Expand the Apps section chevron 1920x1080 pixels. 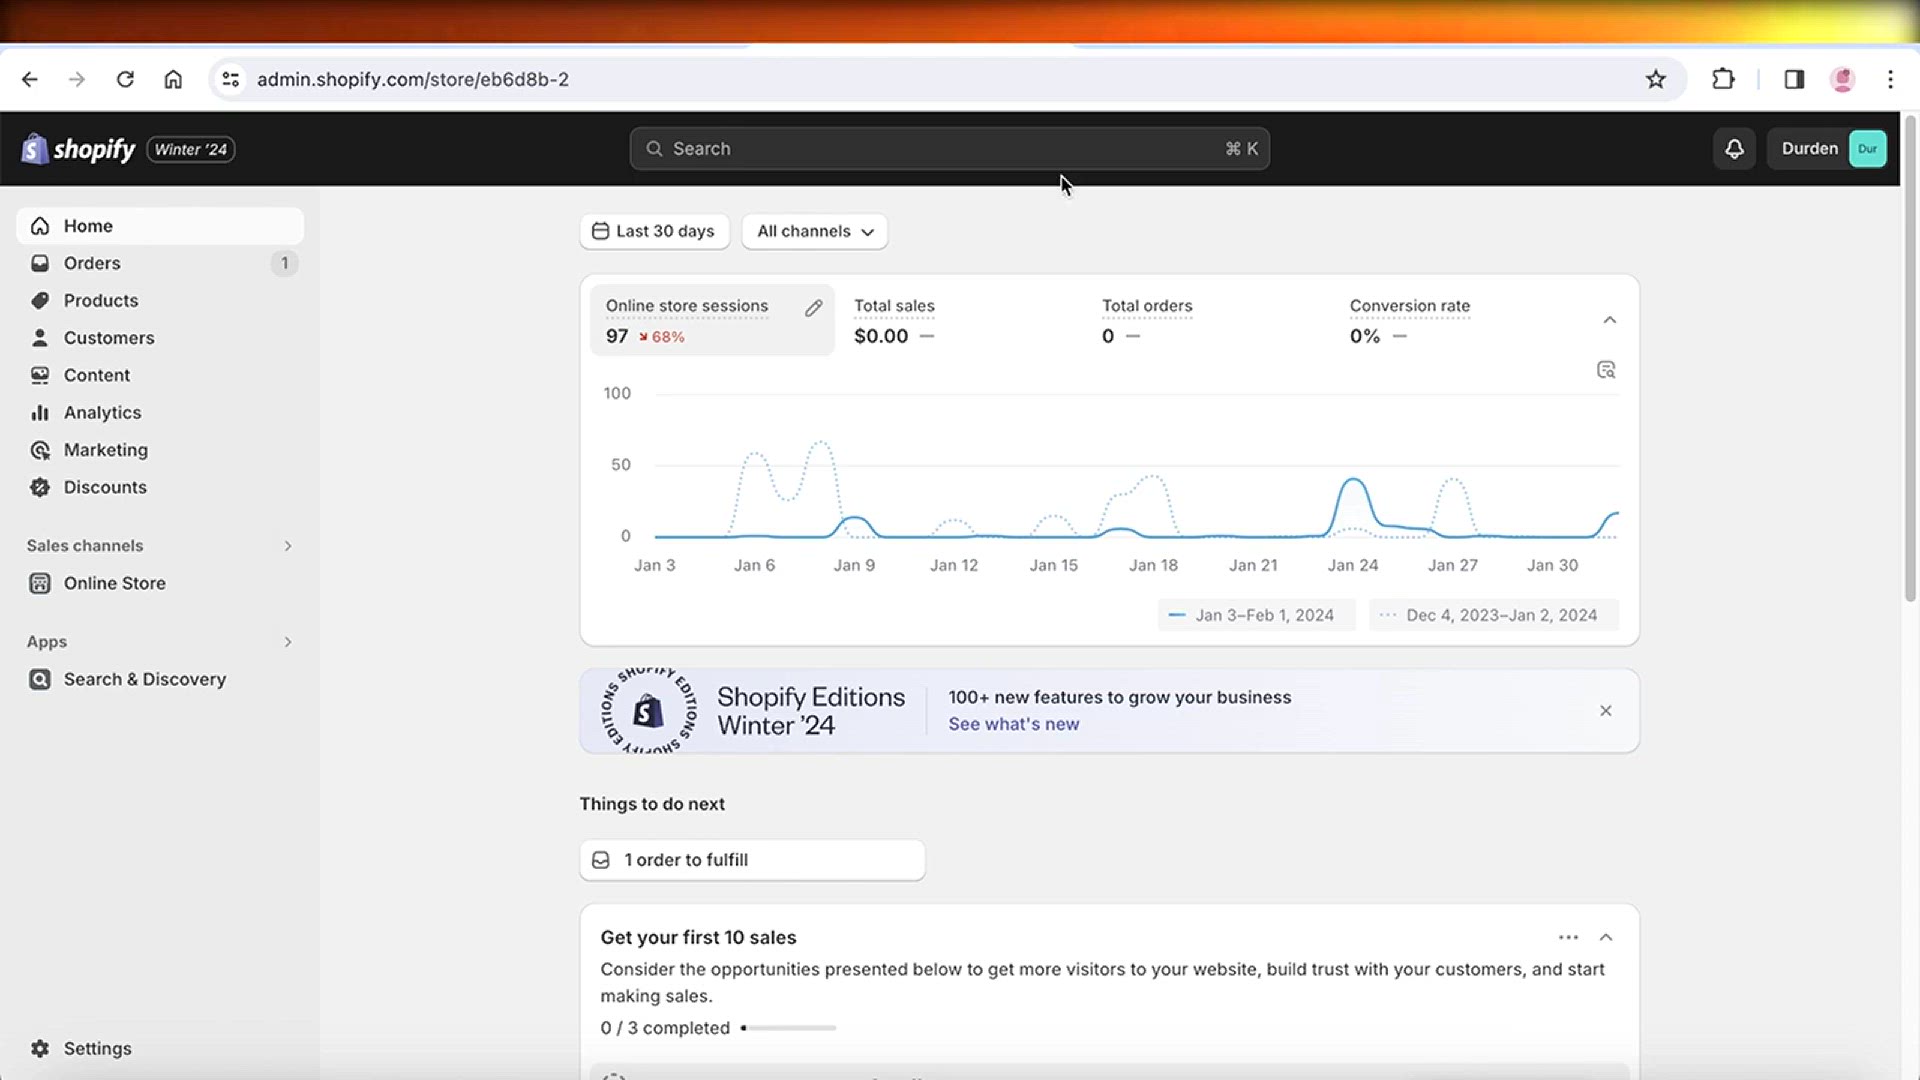point(288,642)
